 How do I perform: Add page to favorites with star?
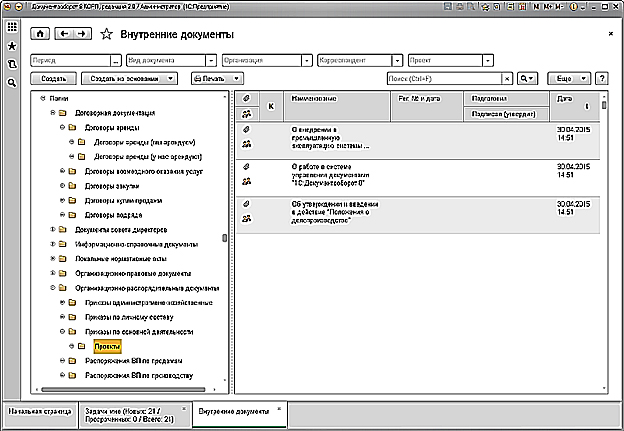click(107, 36)
